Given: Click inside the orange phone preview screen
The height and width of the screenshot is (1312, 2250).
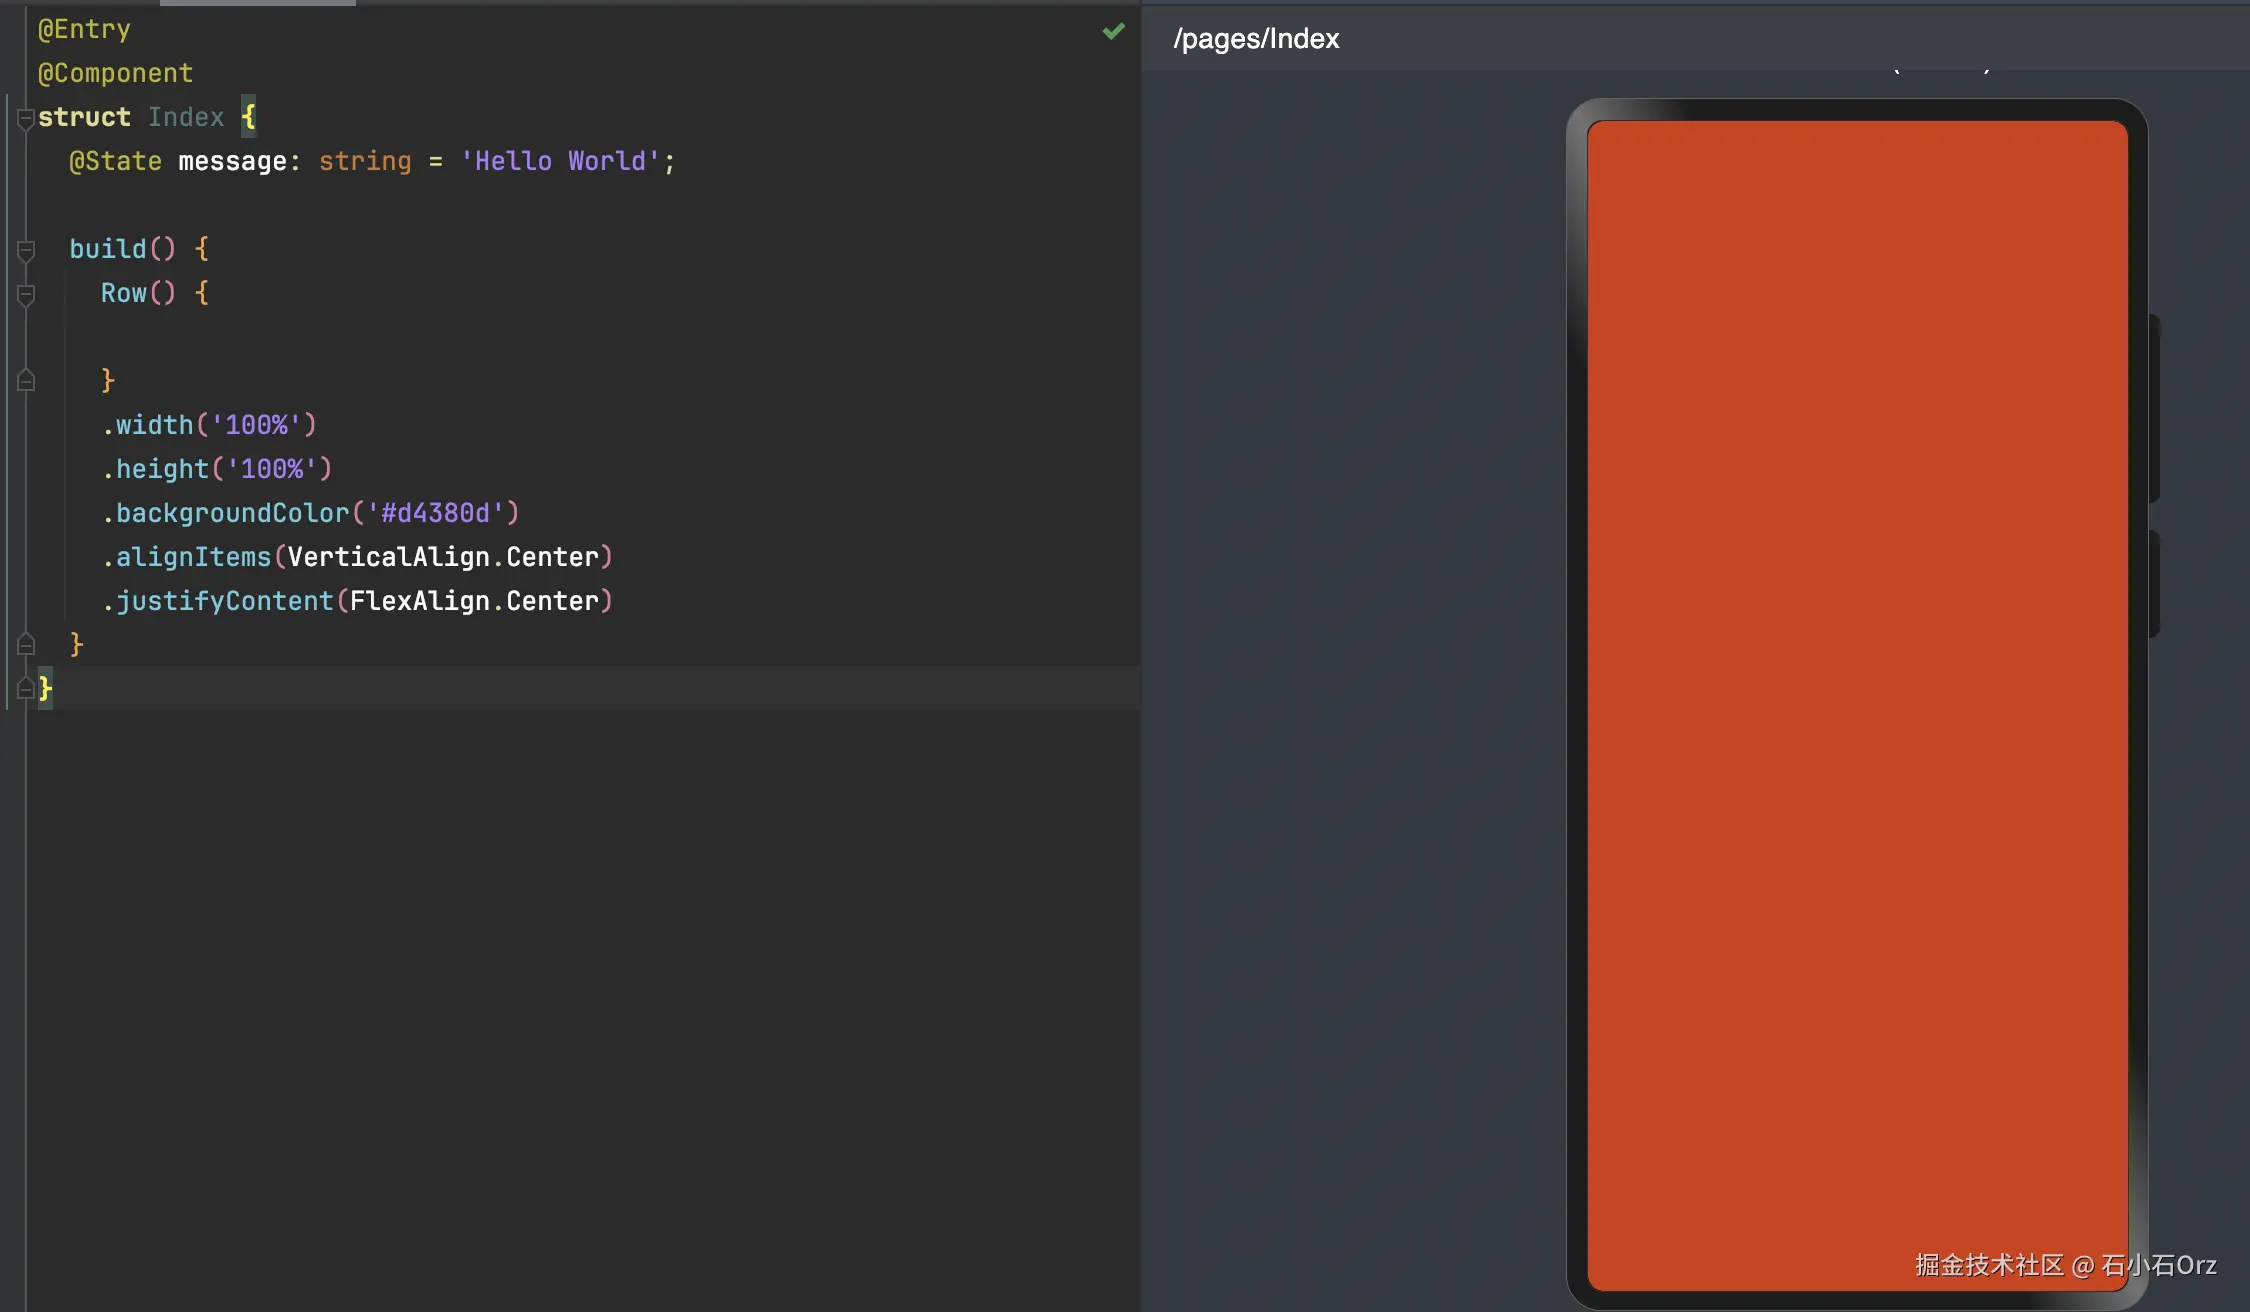Looking at the screenshot, I should pyautogui.click(x=1856, y=700).
